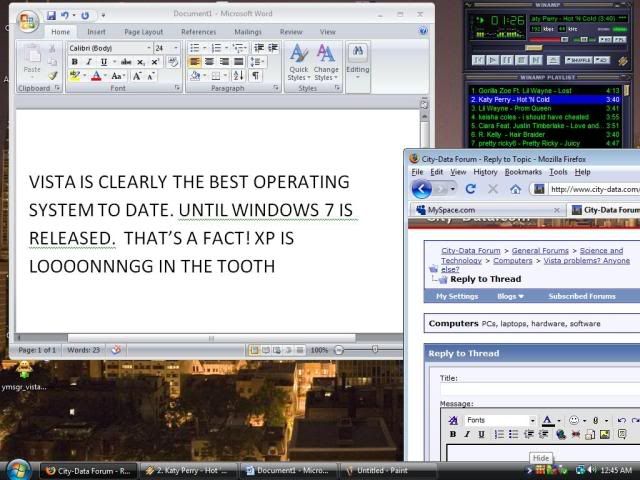Adjust the Word zoom slider

[x=375, y=350]
